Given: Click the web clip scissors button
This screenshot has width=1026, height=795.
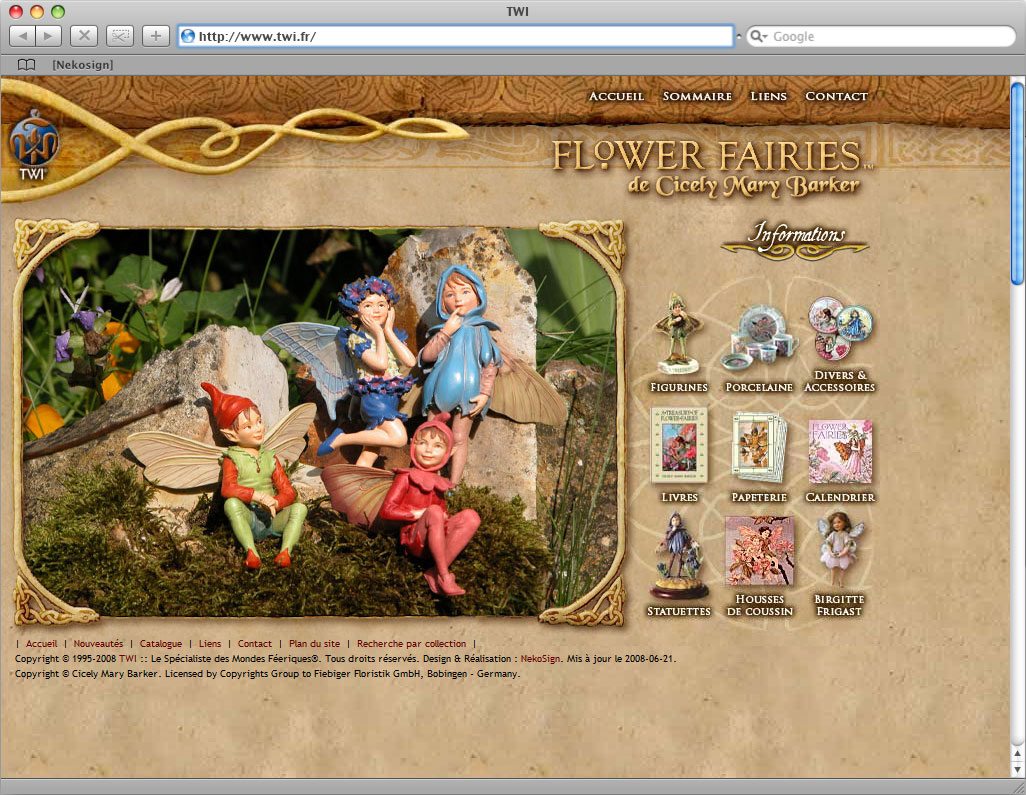Looking at the screenshot, I should 120,36.
